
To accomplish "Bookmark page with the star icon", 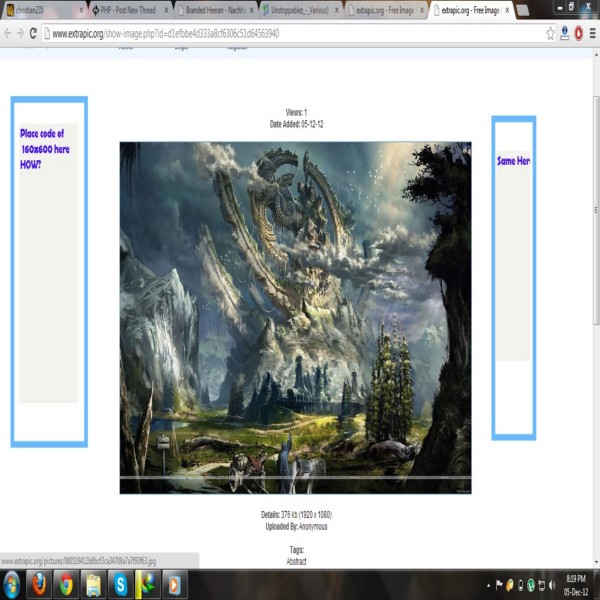I will click(x=550, y=34).
